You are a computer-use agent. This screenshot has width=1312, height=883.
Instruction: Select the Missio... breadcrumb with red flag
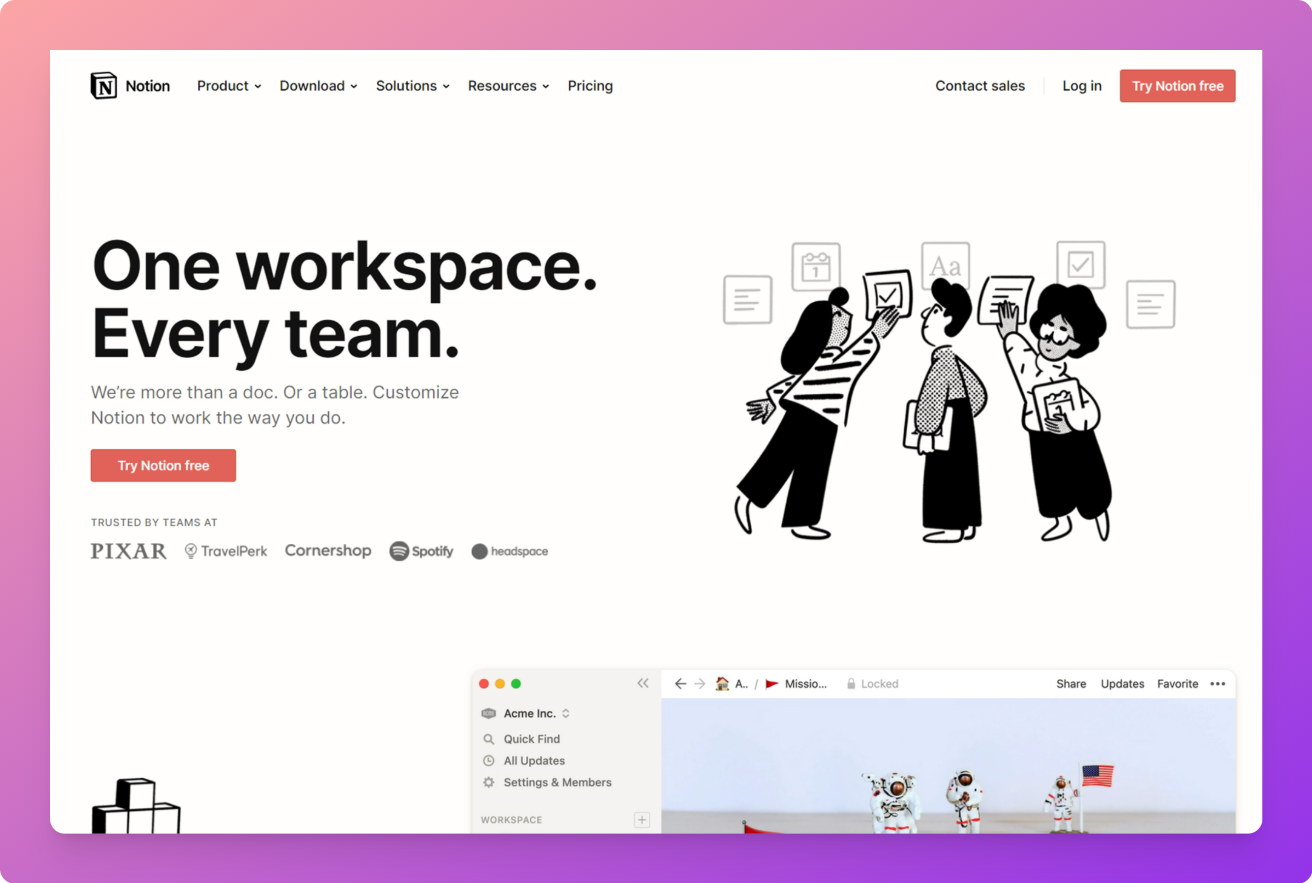(796, 684)
